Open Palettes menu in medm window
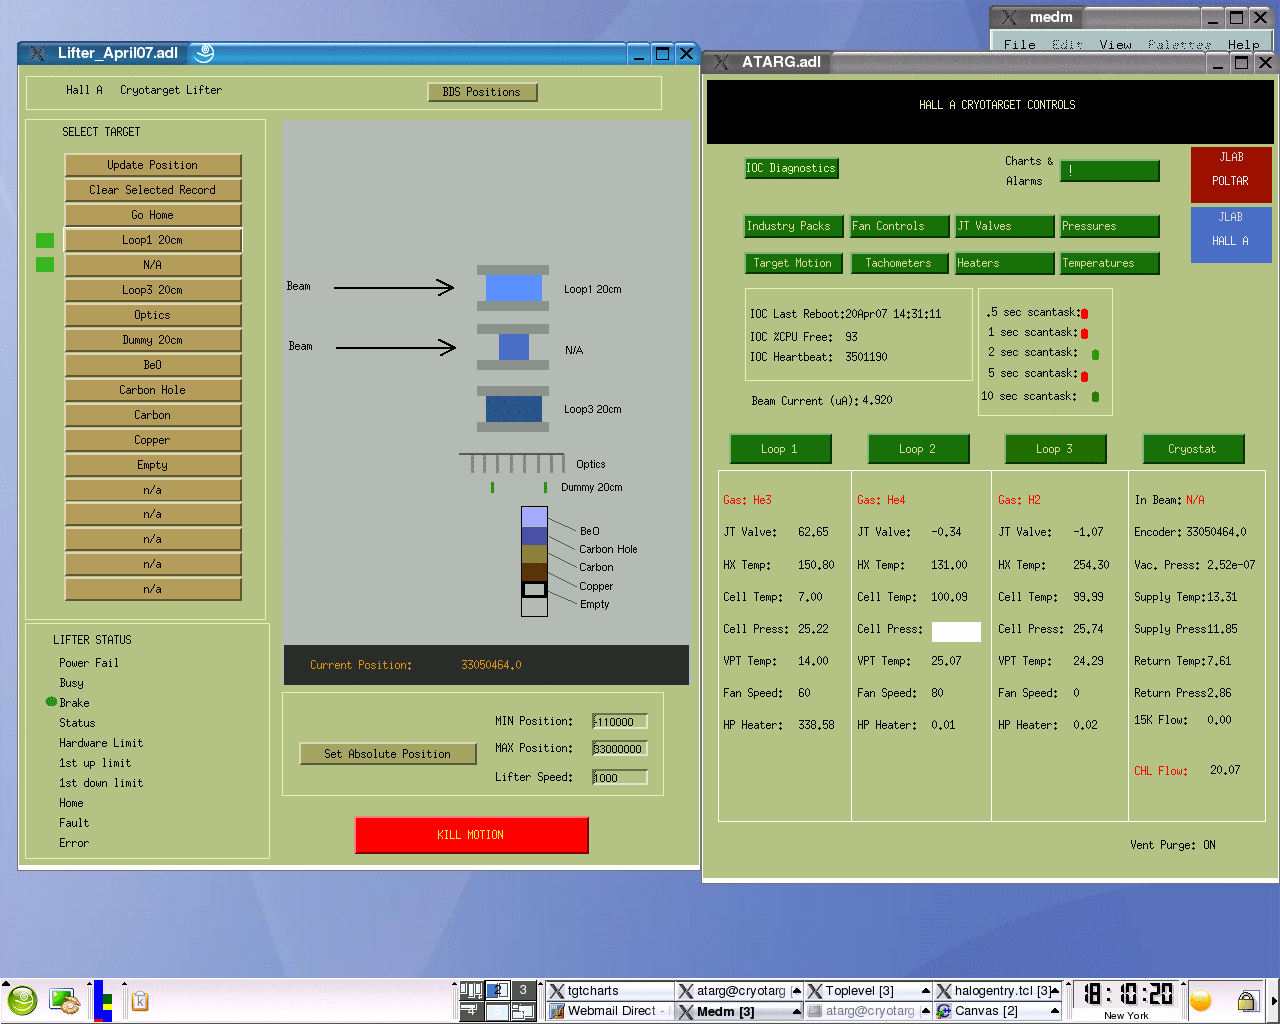 [x=1179, y=45]
